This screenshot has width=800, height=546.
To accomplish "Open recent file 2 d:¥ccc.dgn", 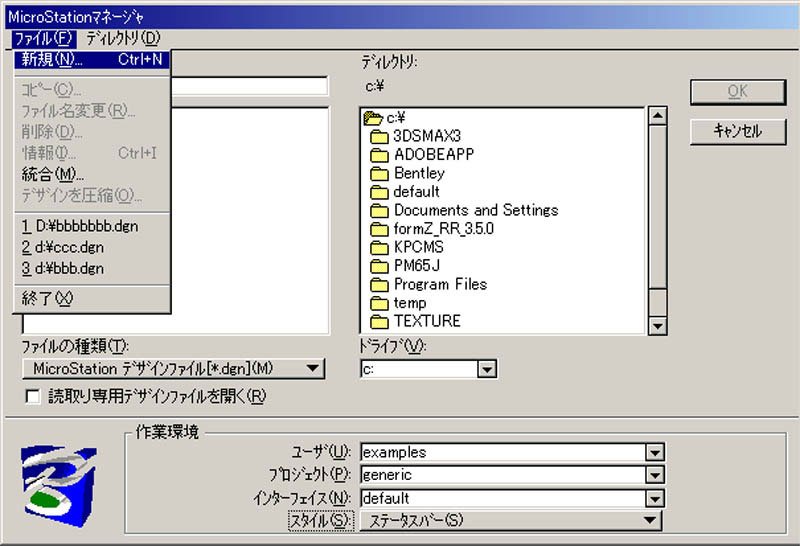I will point(92,247).
